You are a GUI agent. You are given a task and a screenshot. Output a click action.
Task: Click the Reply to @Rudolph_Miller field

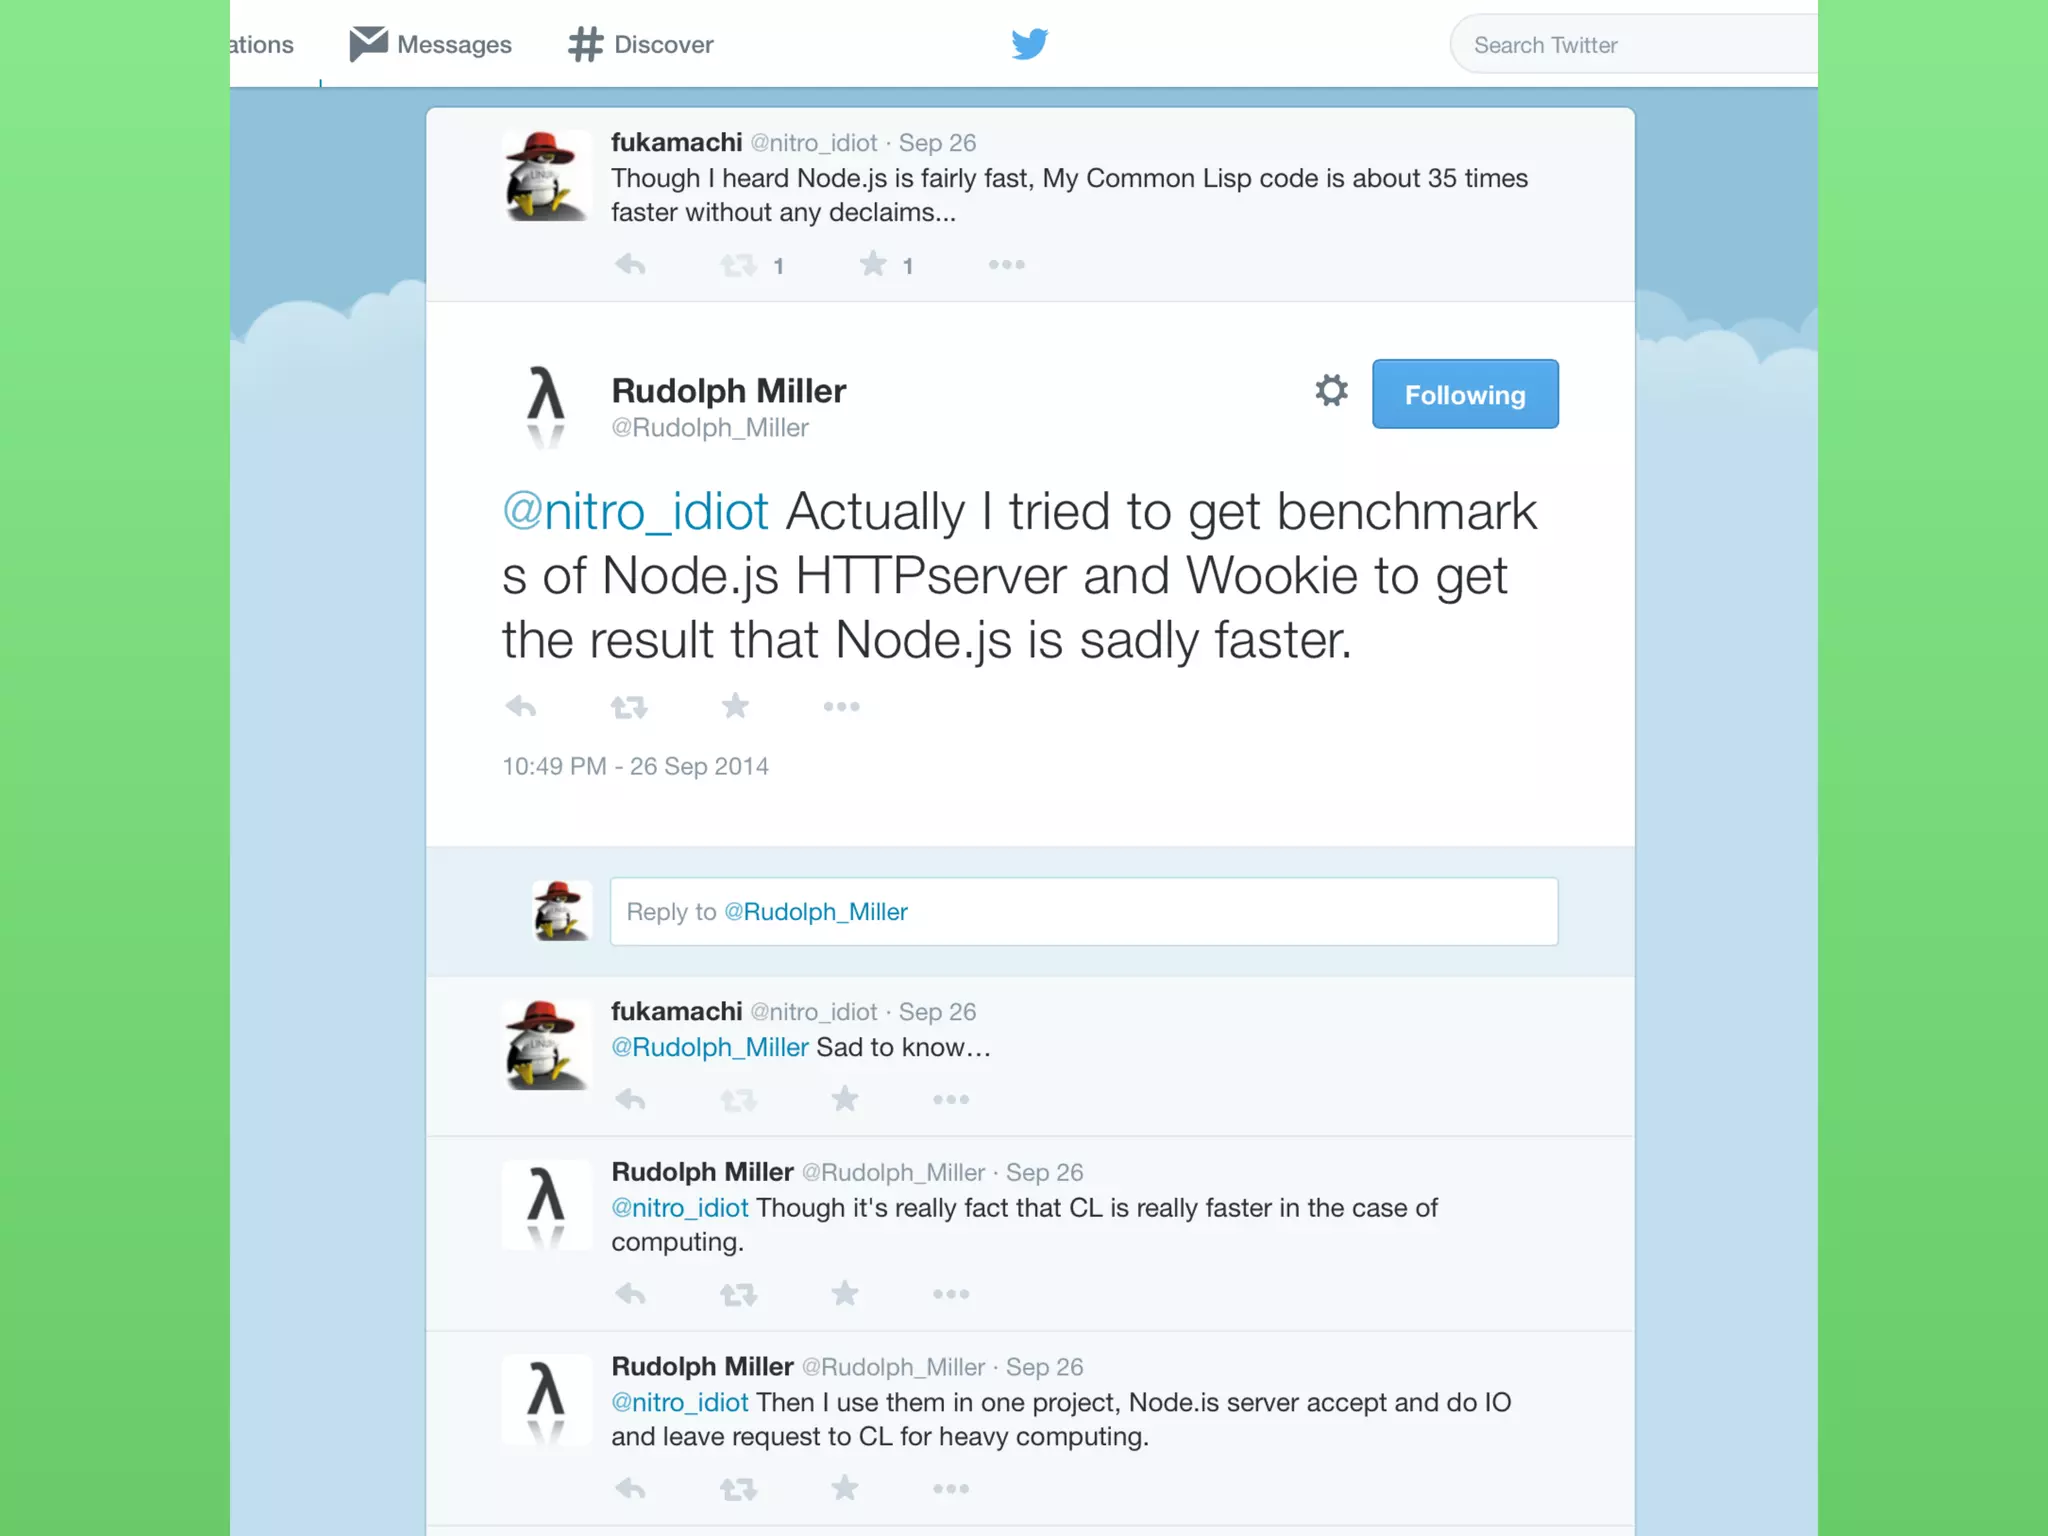pyautogui.click(x=1083, y=911)
